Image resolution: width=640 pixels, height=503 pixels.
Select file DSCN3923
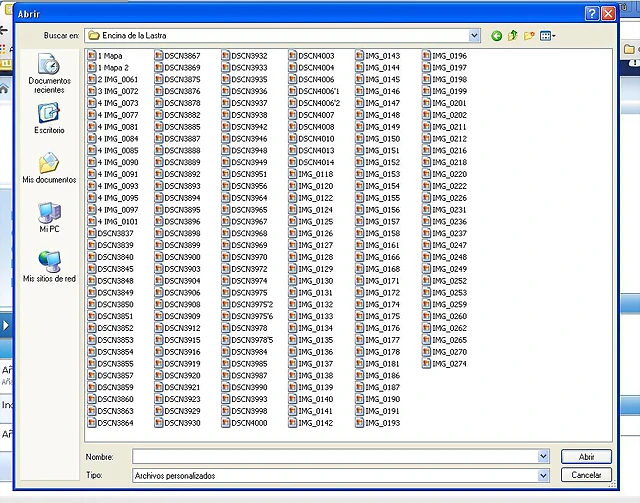[178, 399]
